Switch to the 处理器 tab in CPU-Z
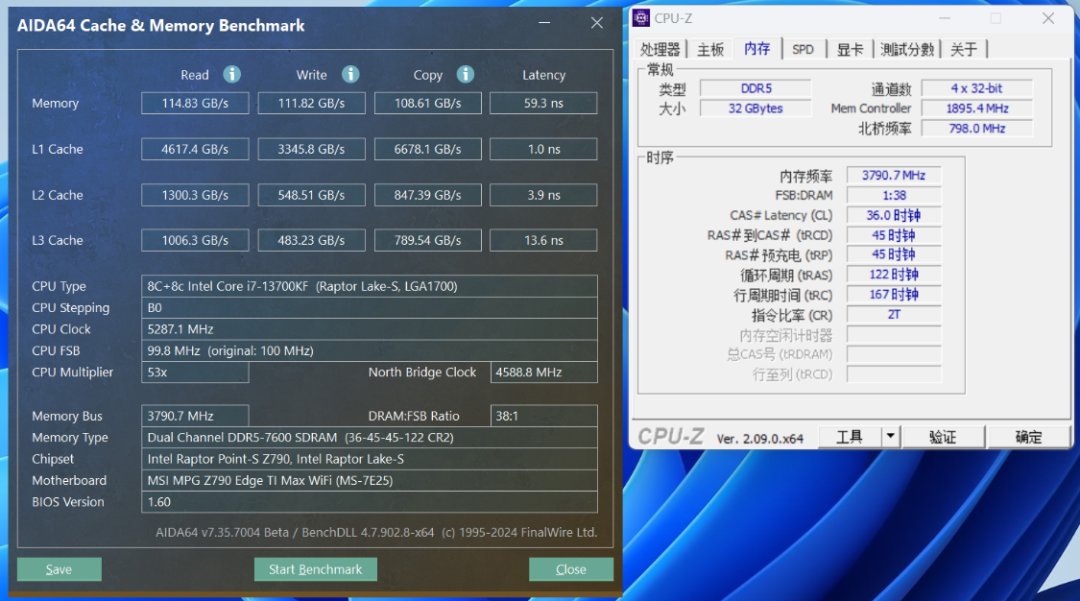Screen dimensions: 1080x601 coord(660,50)
